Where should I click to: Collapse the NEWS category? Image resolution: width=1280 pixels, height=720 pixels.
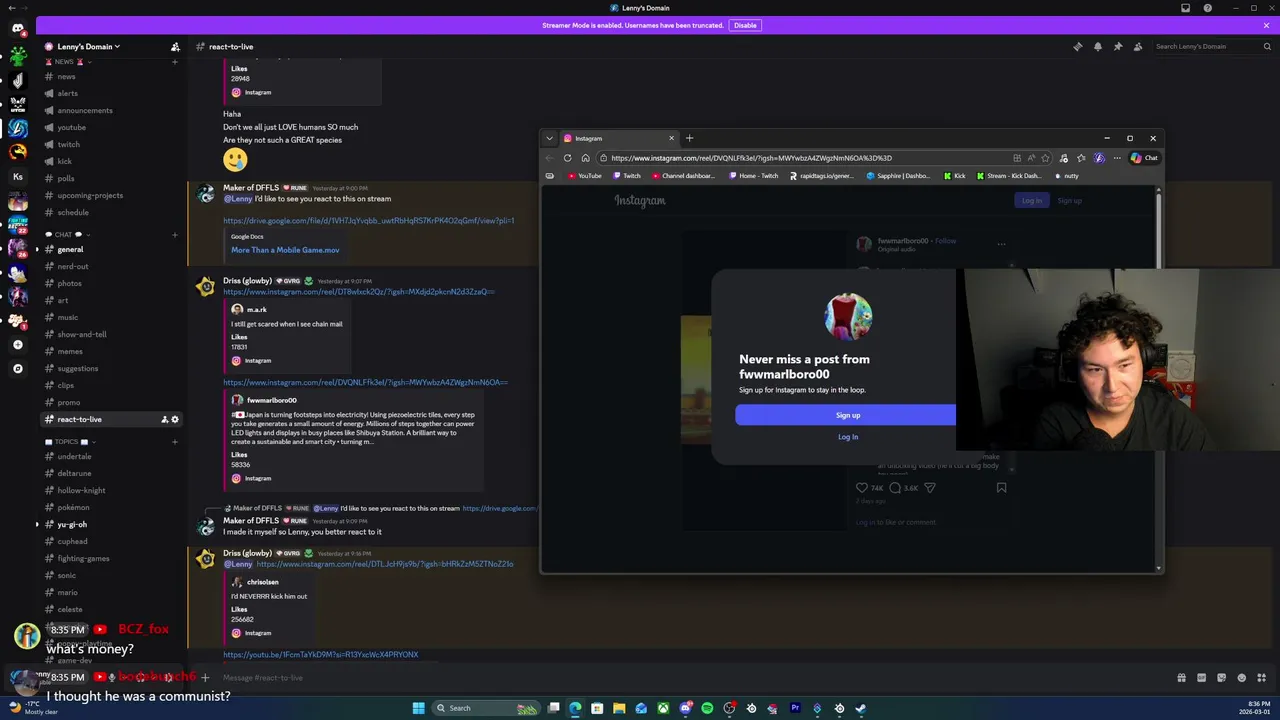pos(68,62)
